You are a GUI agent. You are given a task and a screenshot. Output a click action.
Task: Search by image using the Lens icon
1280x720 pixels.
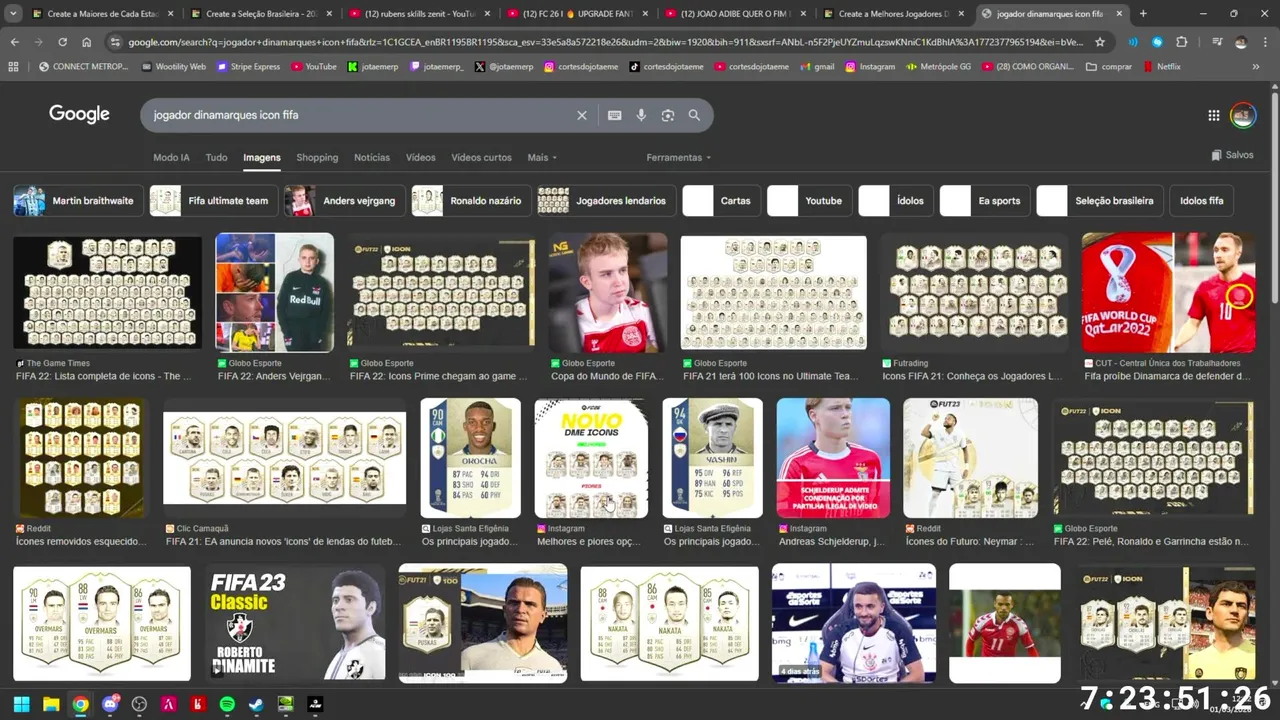tap(668, 115)
